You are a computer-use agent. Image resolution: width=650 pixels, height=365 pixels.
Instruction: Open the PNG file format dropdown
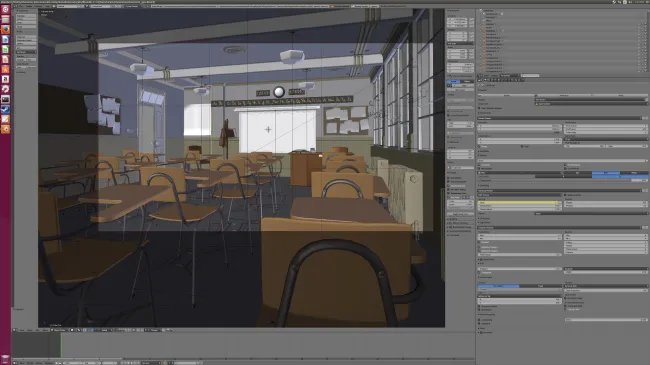tap(520, 173)
